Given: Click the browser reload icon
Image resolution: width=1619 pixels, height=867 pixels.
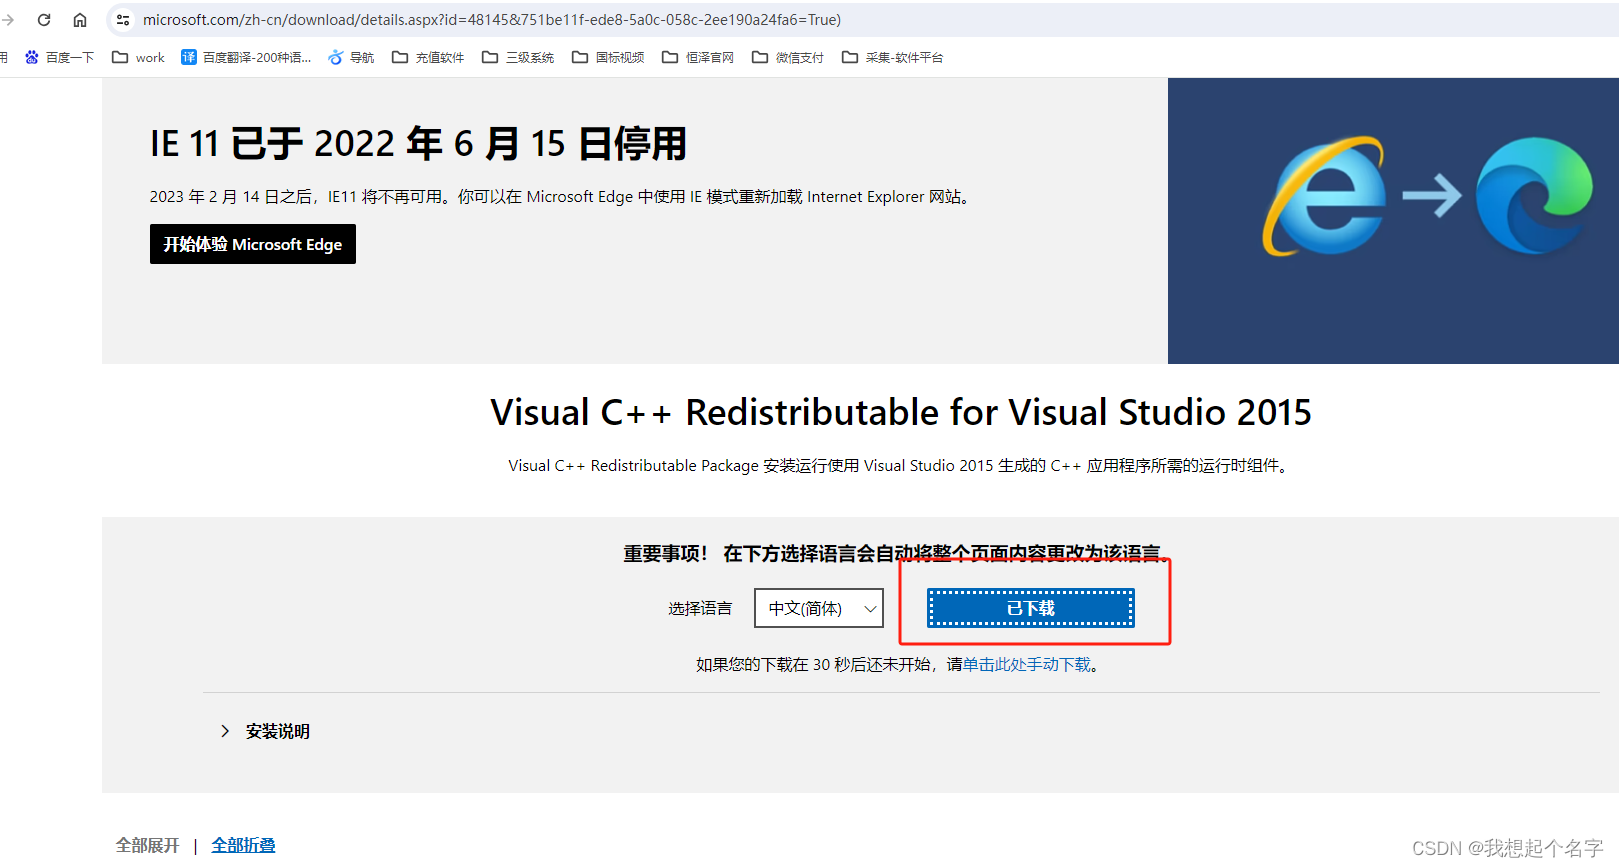Looking at the screenshot, I should tap(44, 20).
